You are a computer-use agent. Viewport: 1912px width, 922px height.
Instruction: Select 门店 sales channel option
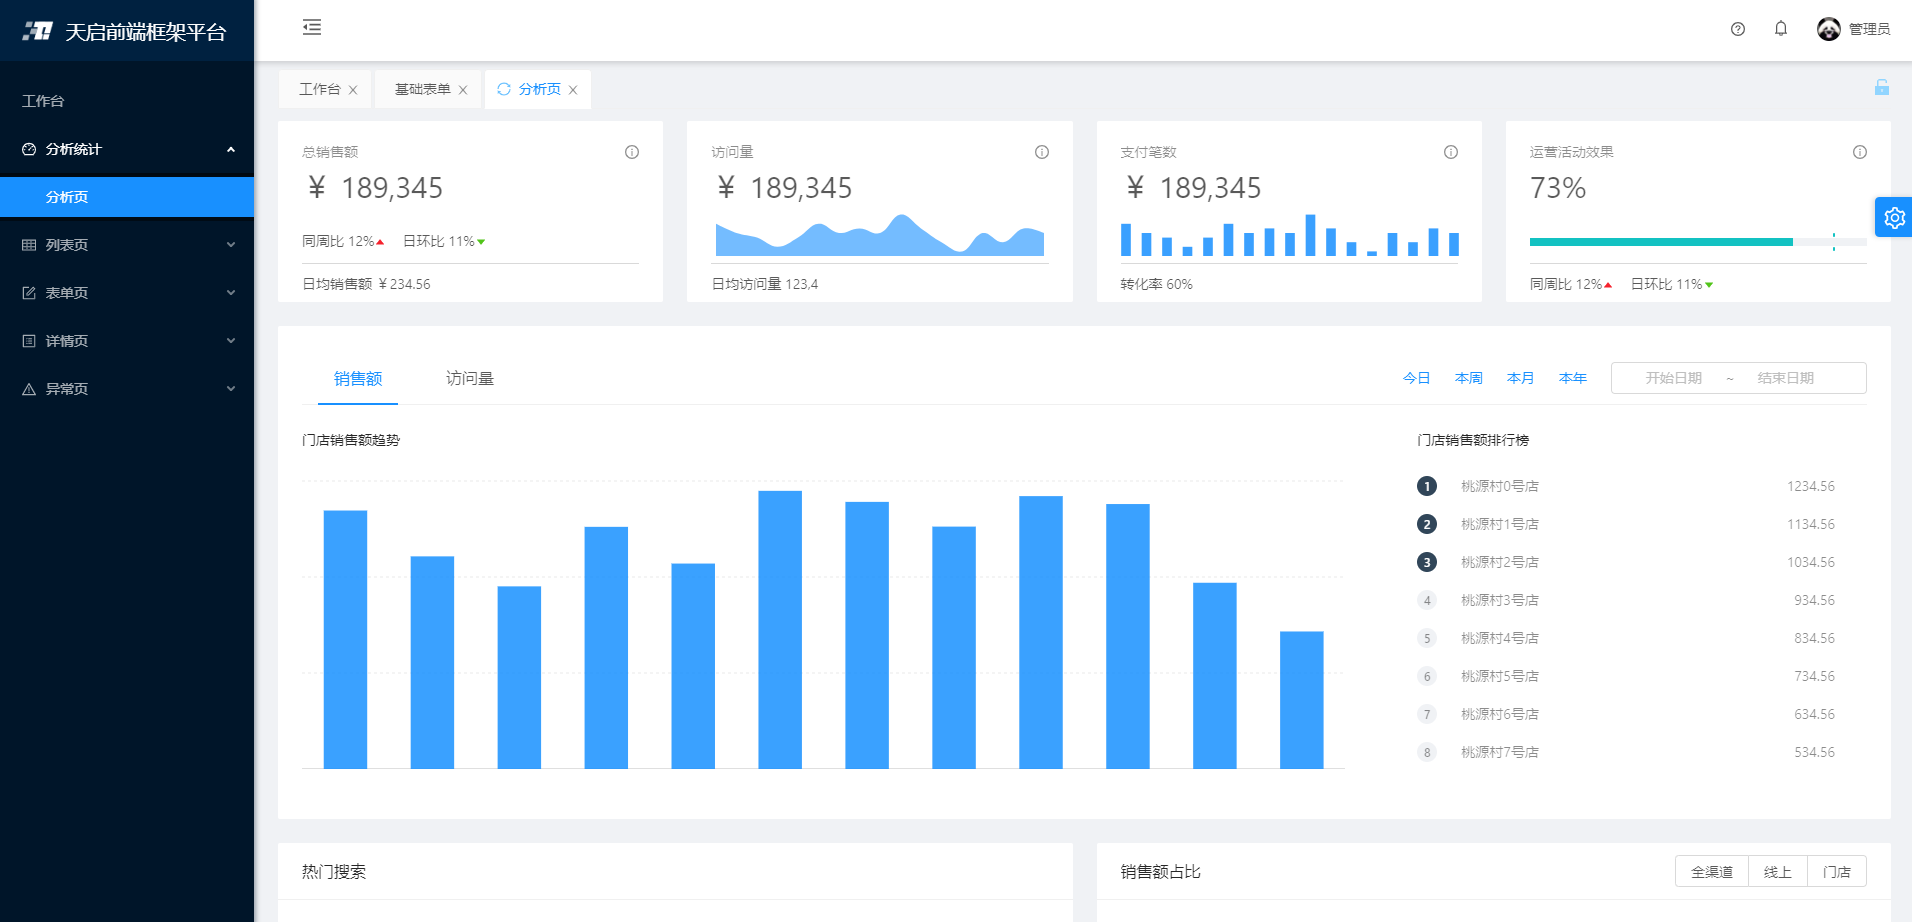pos(1836,872)
